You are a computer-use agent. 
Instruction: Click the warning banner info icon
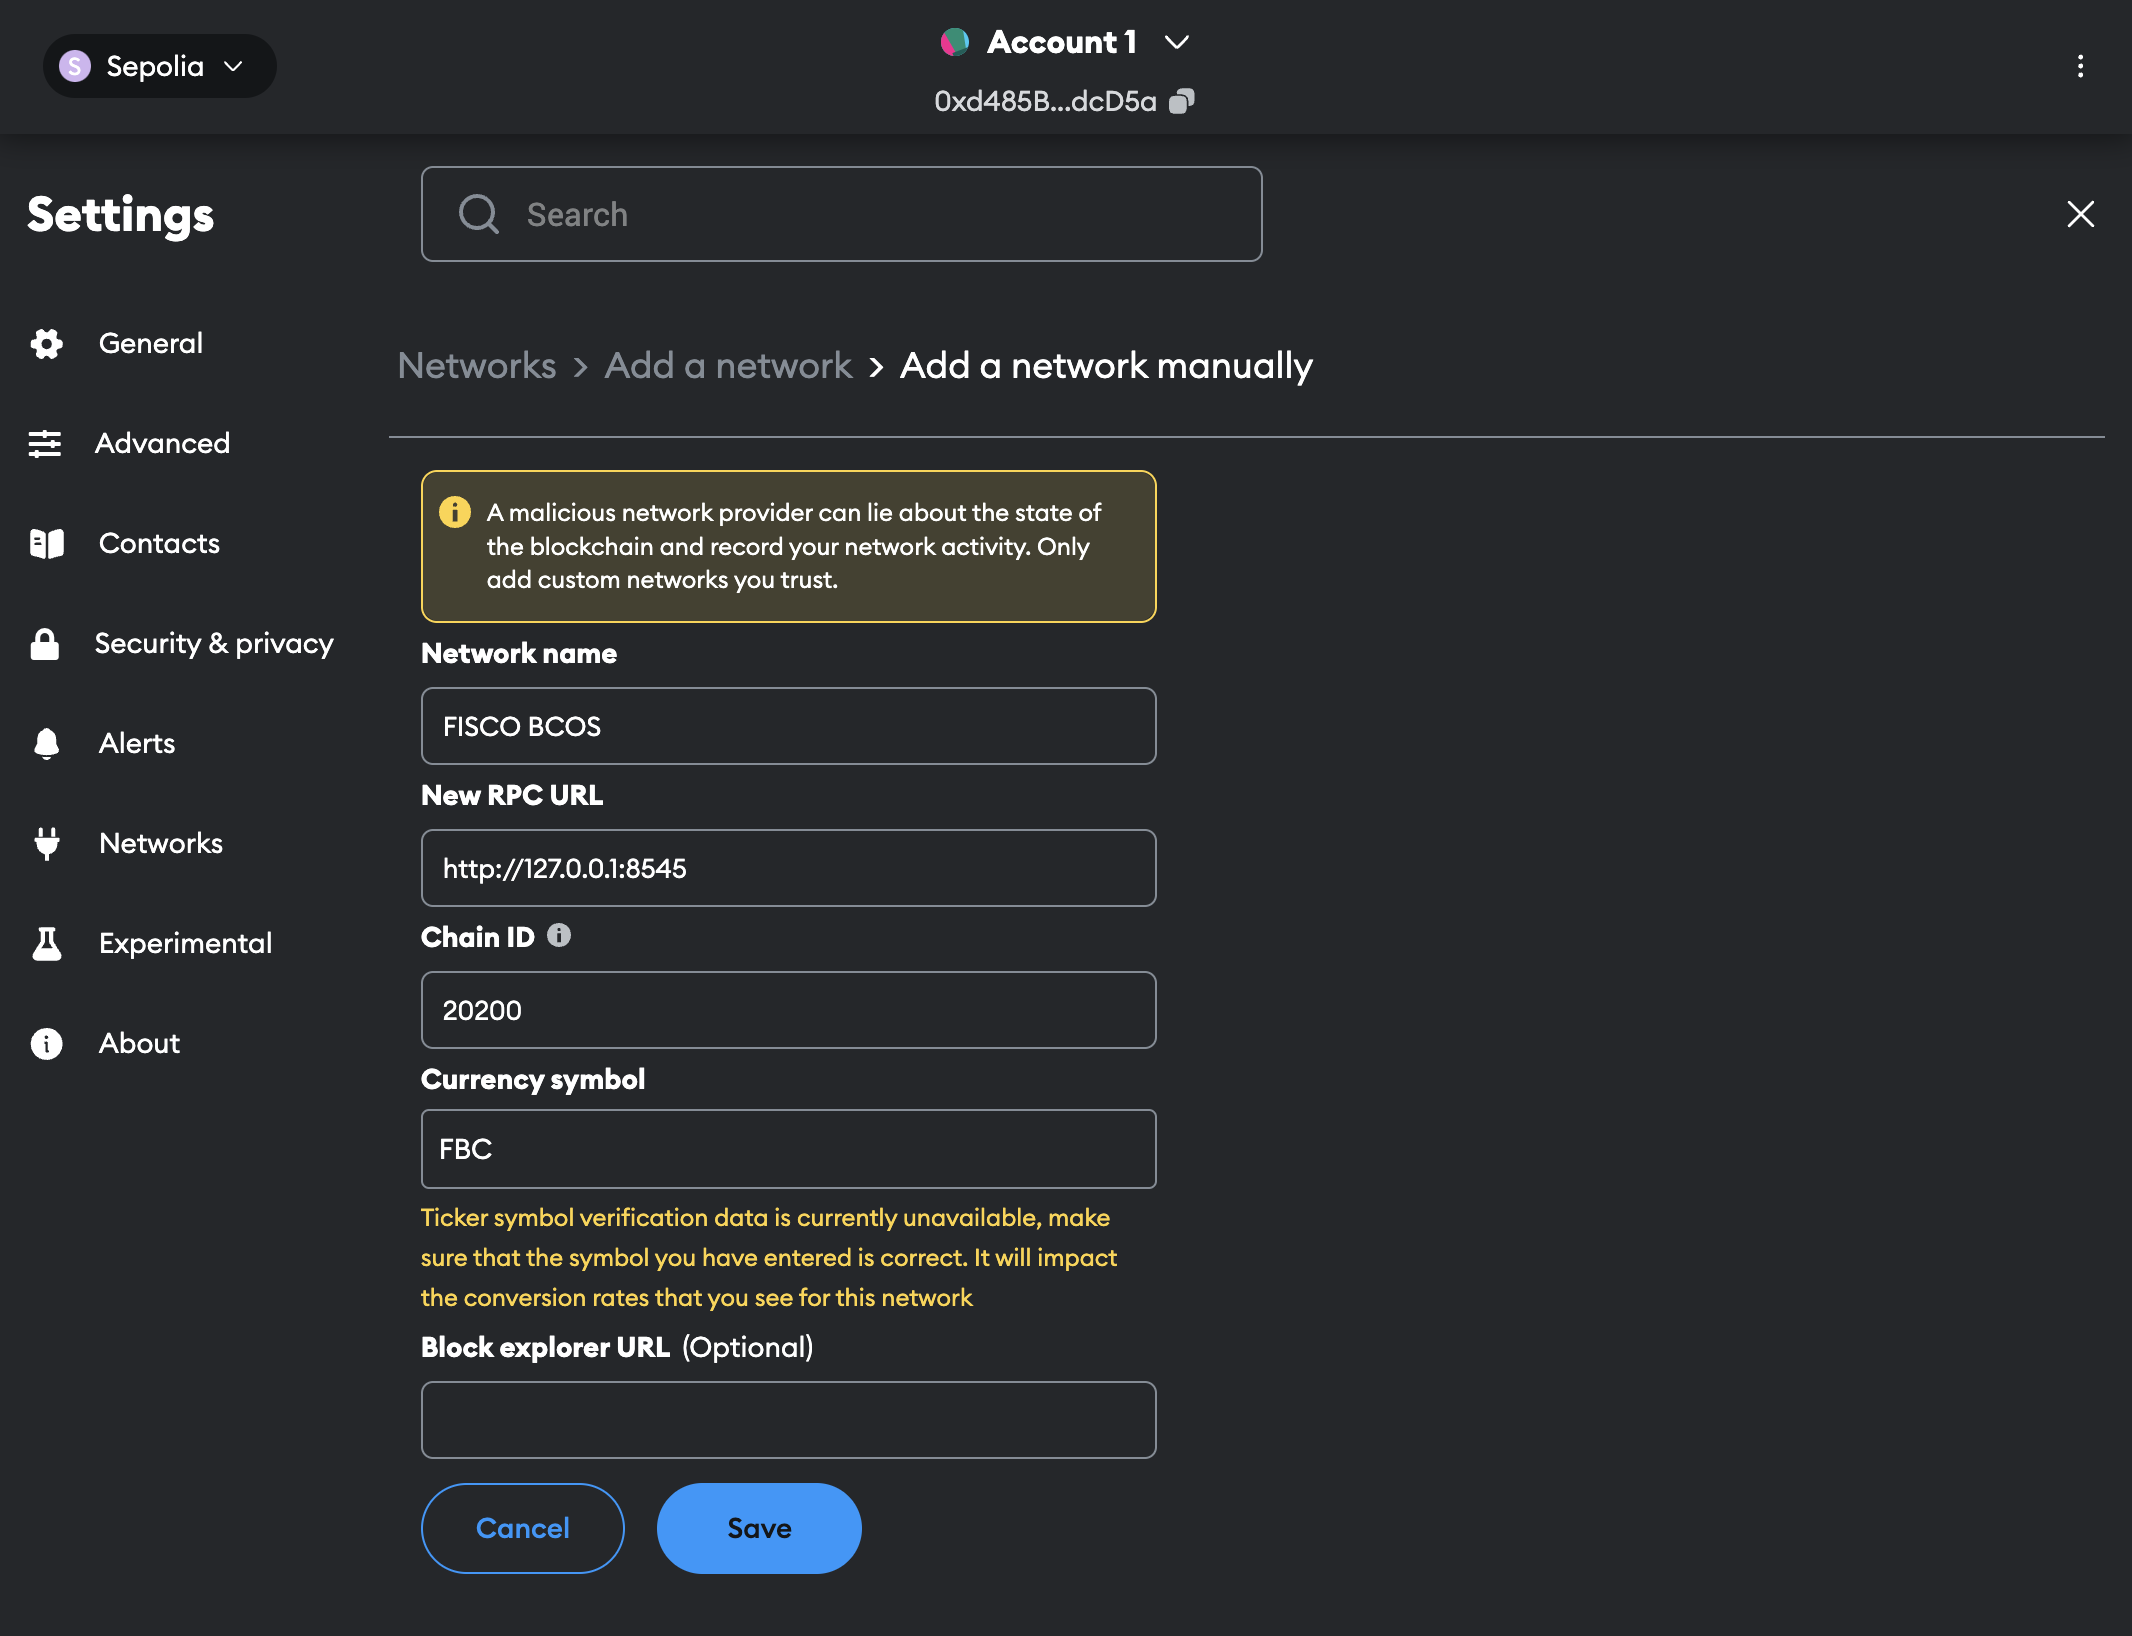click(455, 512)
